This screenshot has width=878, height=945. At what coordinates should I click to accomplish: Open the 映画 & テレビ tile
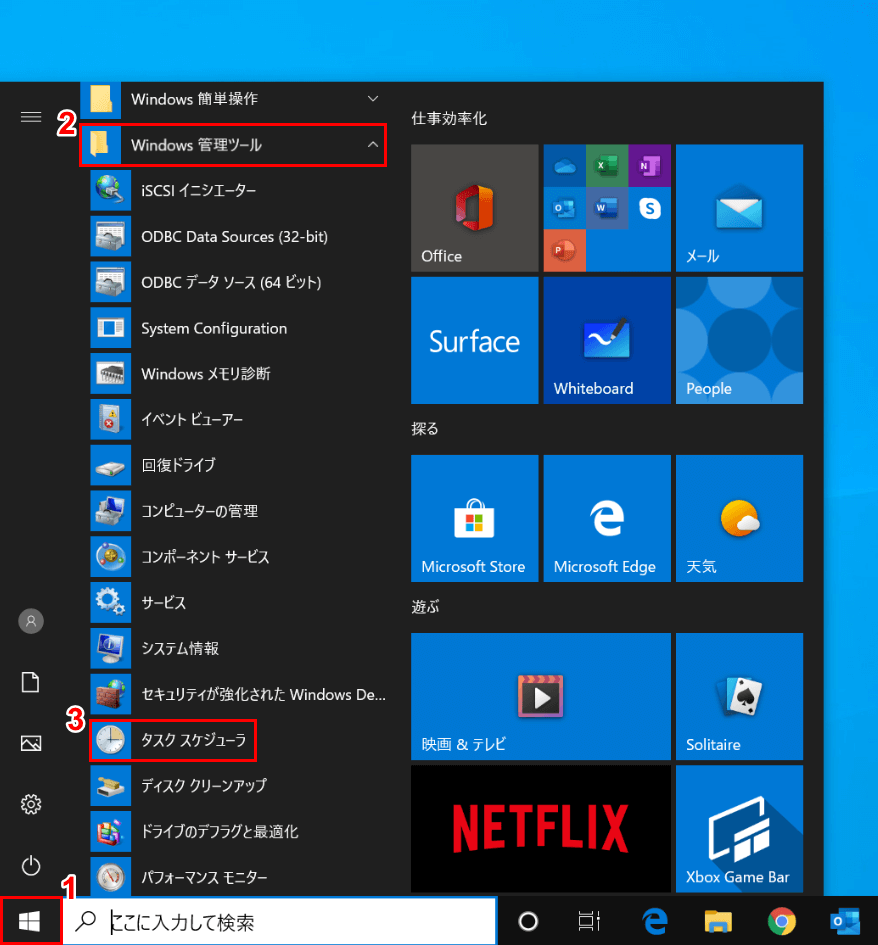click(x=541, y=696)
